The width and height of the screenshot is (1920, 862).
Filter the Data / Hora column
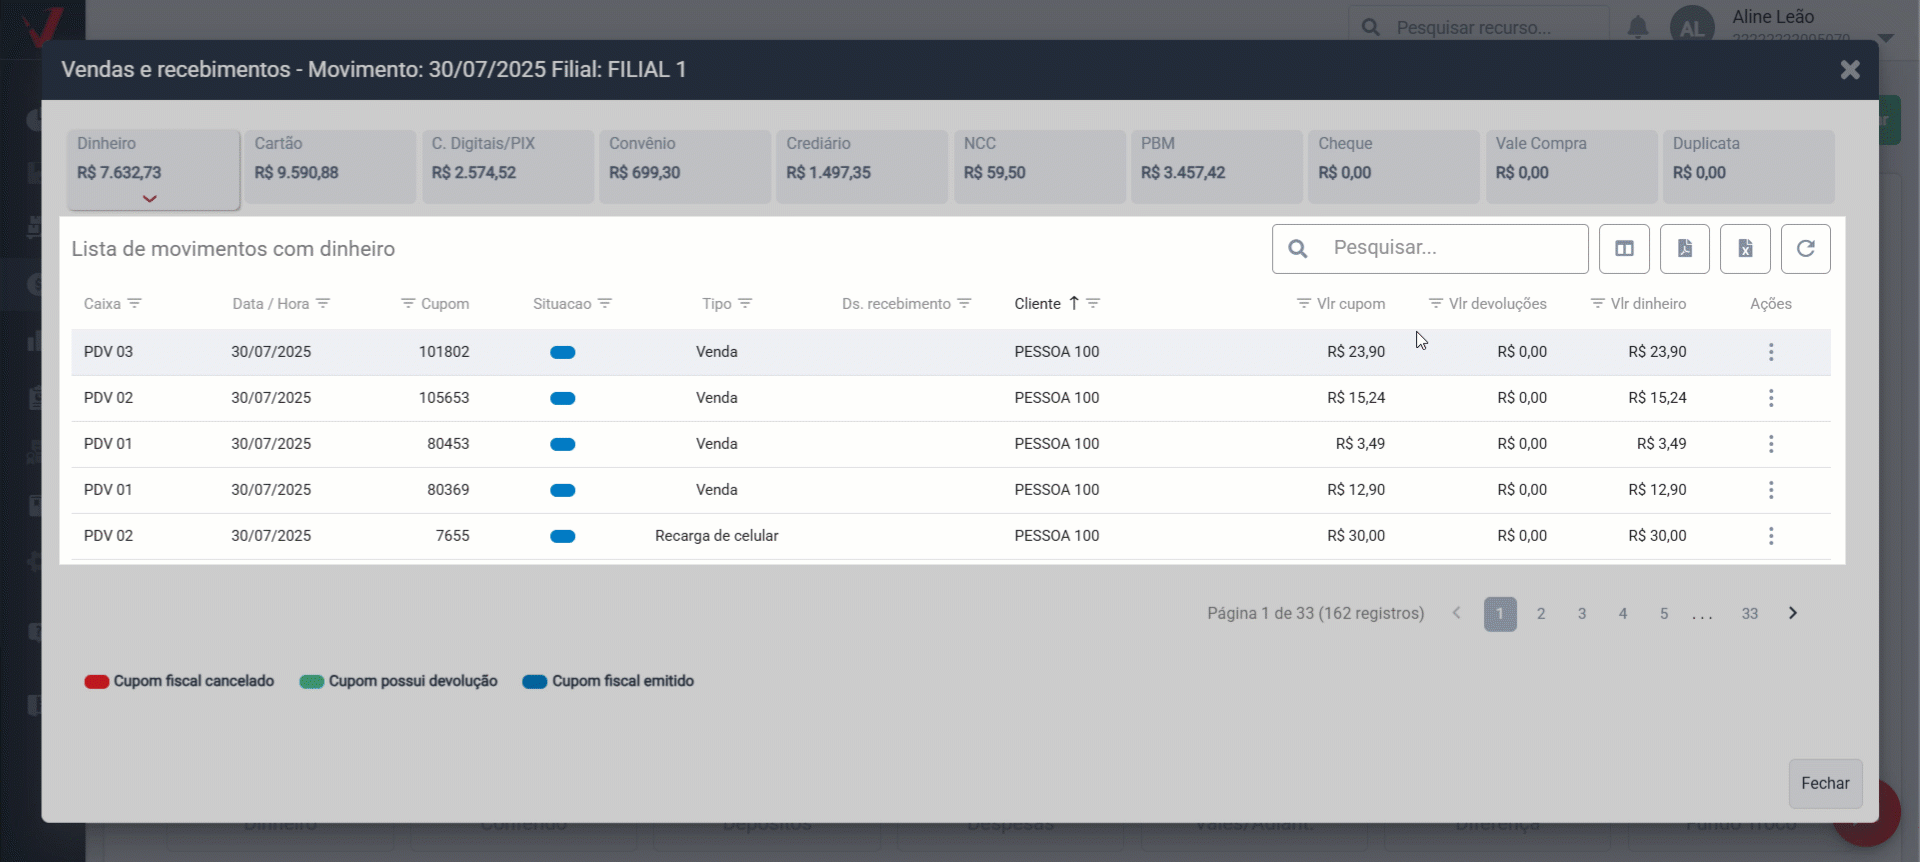[323, 304]
